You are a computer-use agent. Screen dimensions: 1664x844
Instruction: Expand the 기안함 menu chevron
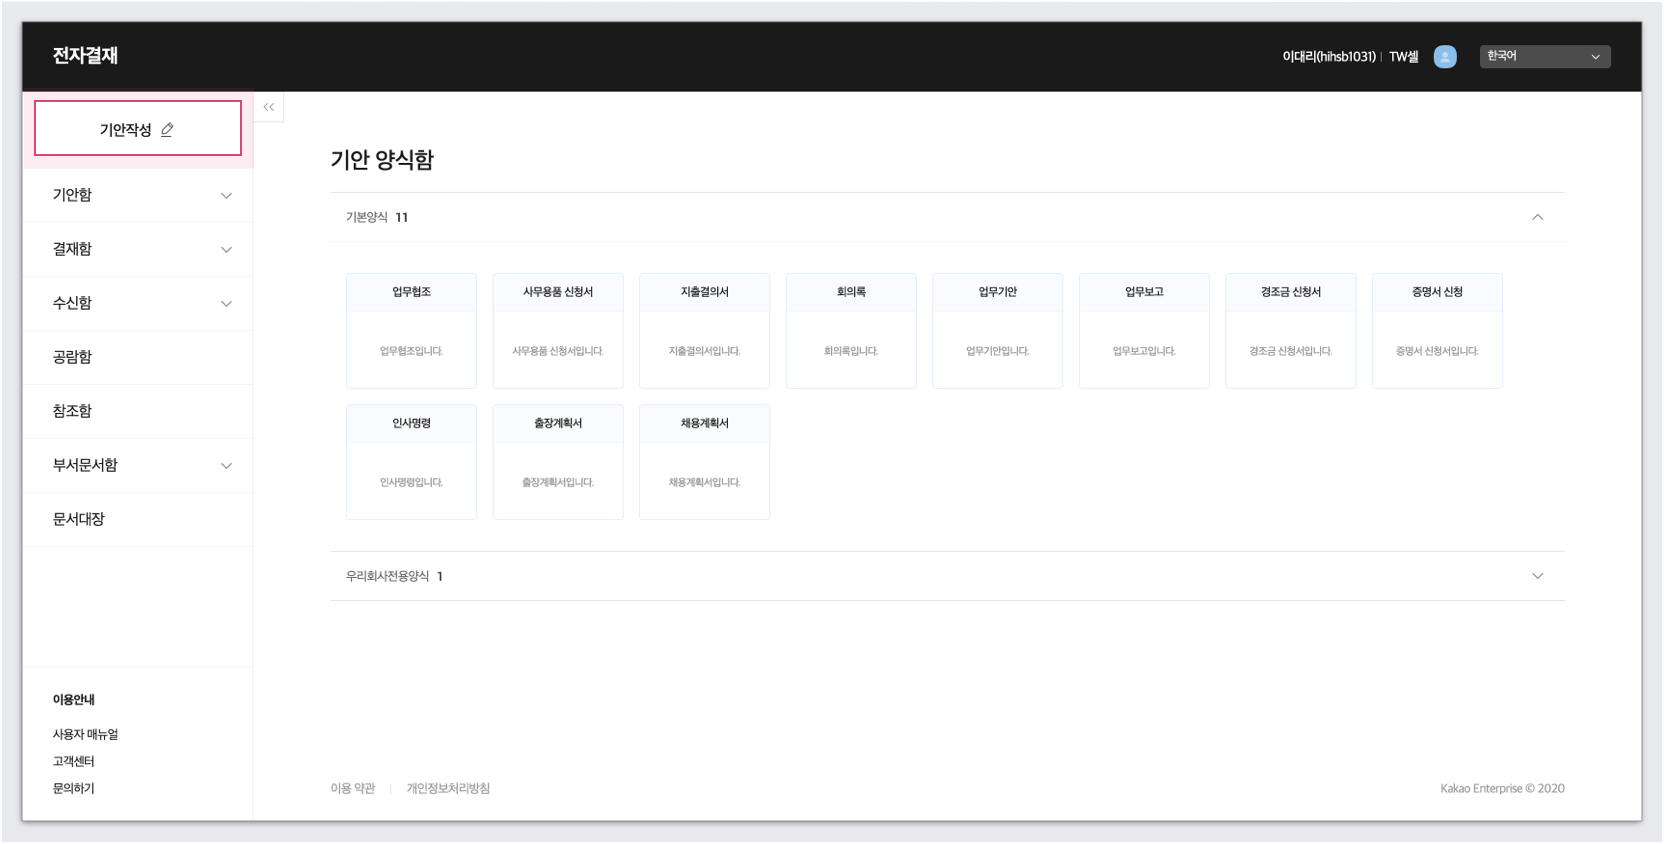tap(226, 196)
